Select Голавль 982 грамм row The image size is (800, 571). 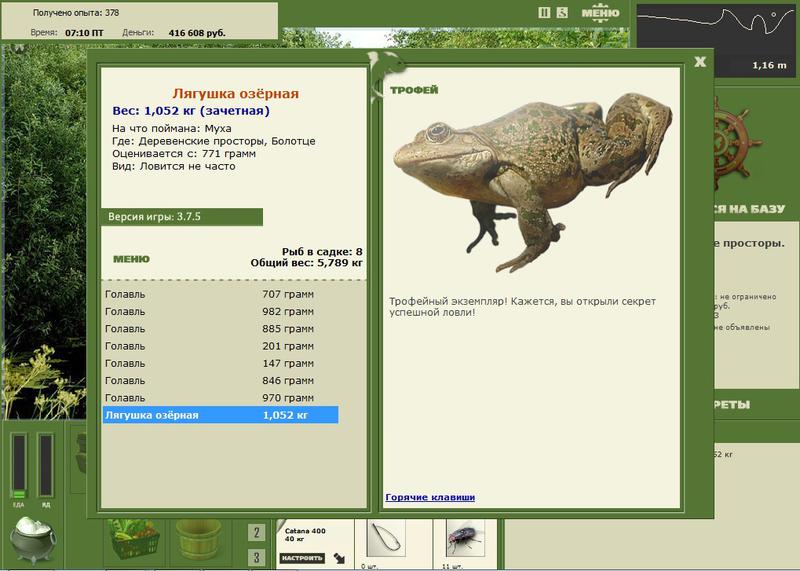tap(220, 312)
